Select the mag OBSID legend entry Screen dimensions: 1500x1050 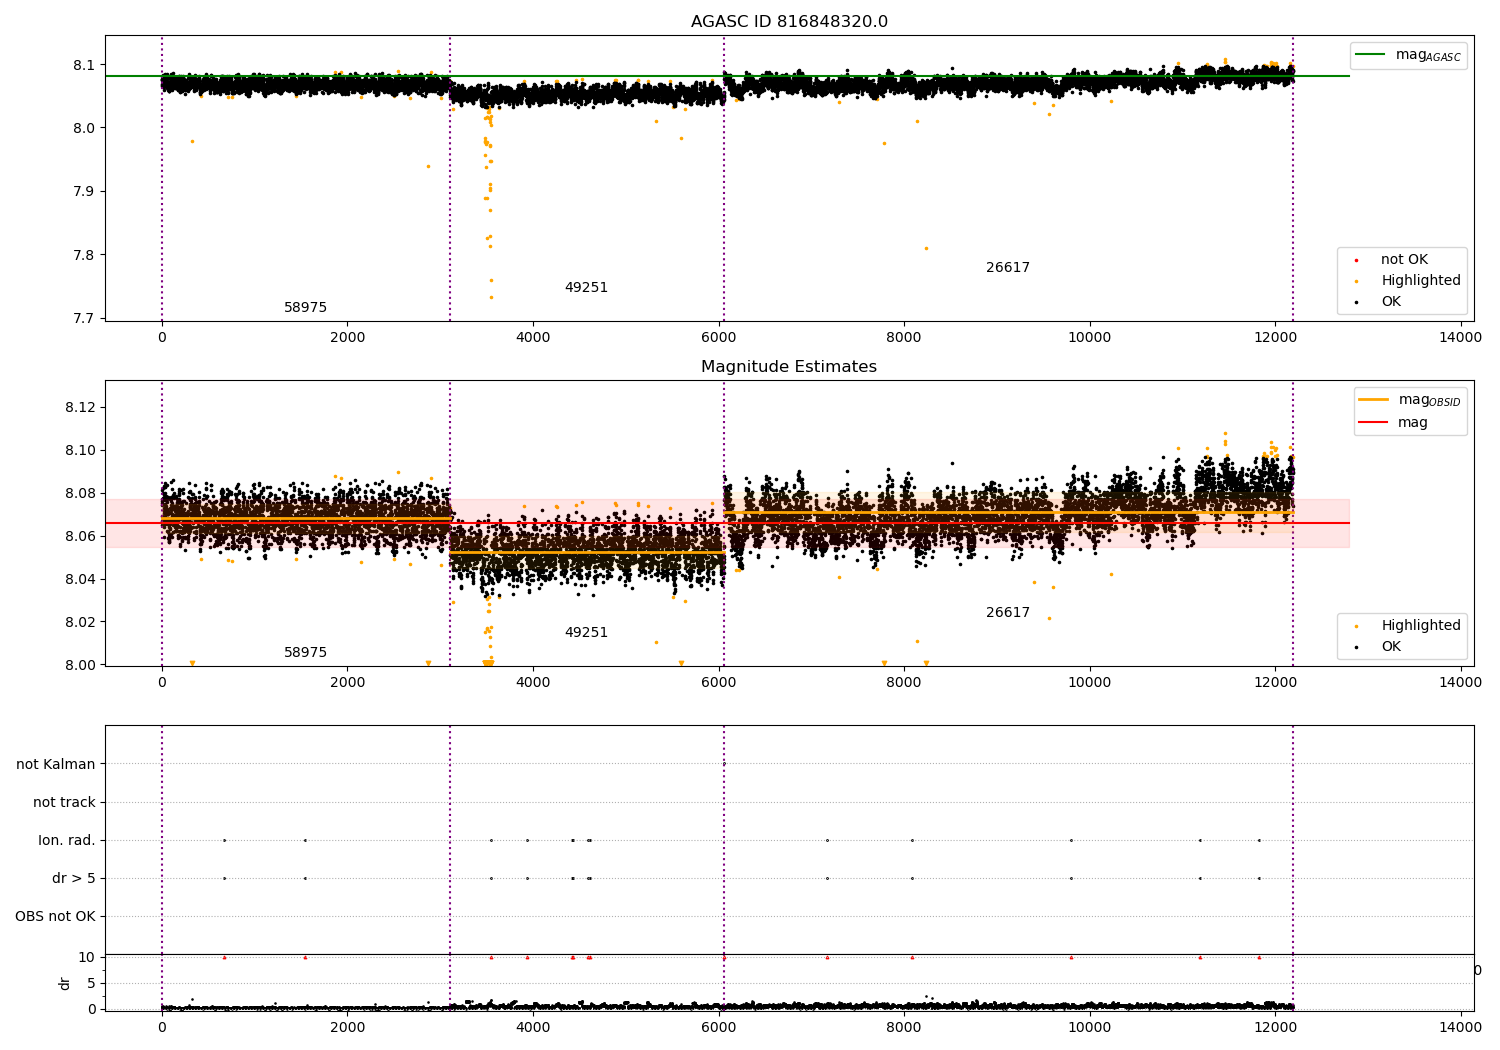pyautogui.click(x=1429, y=400)
